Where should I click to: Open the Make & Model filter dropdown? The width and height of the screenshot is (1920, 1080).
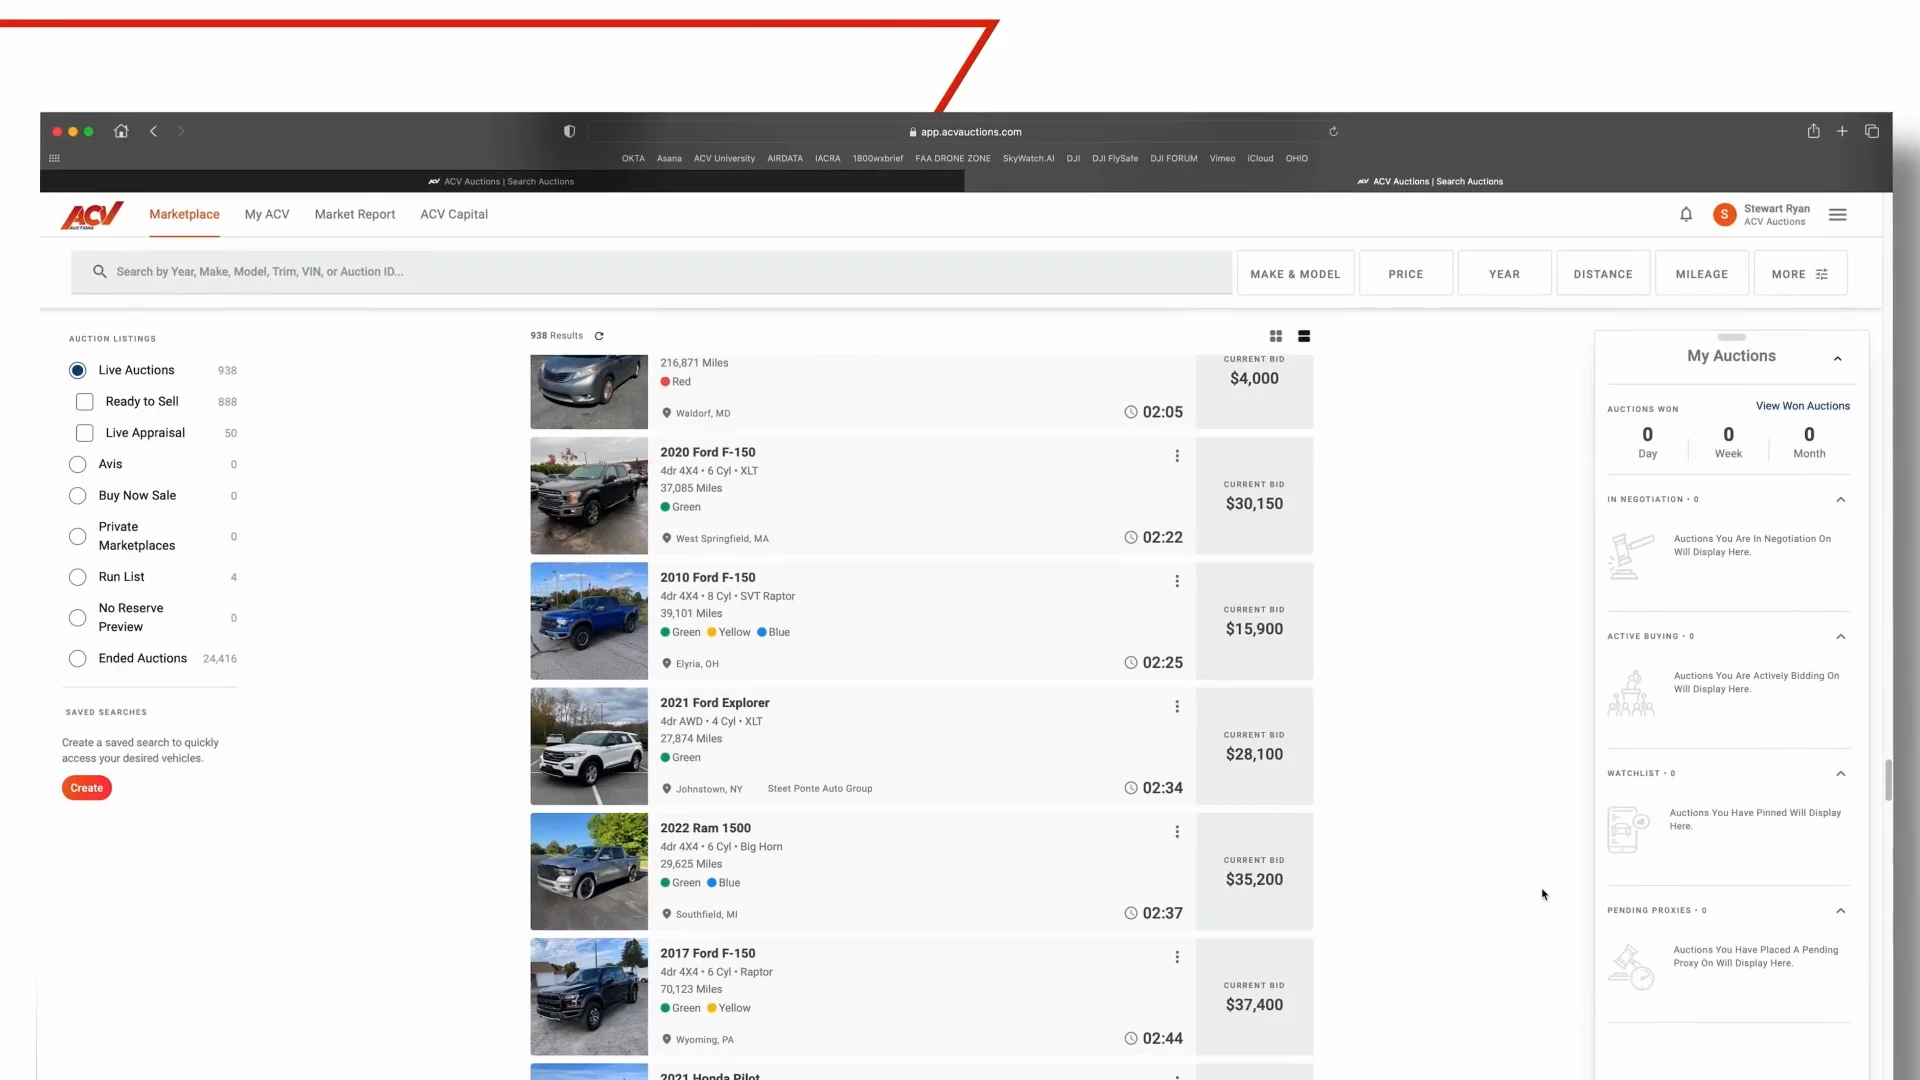pos(1295,274)
